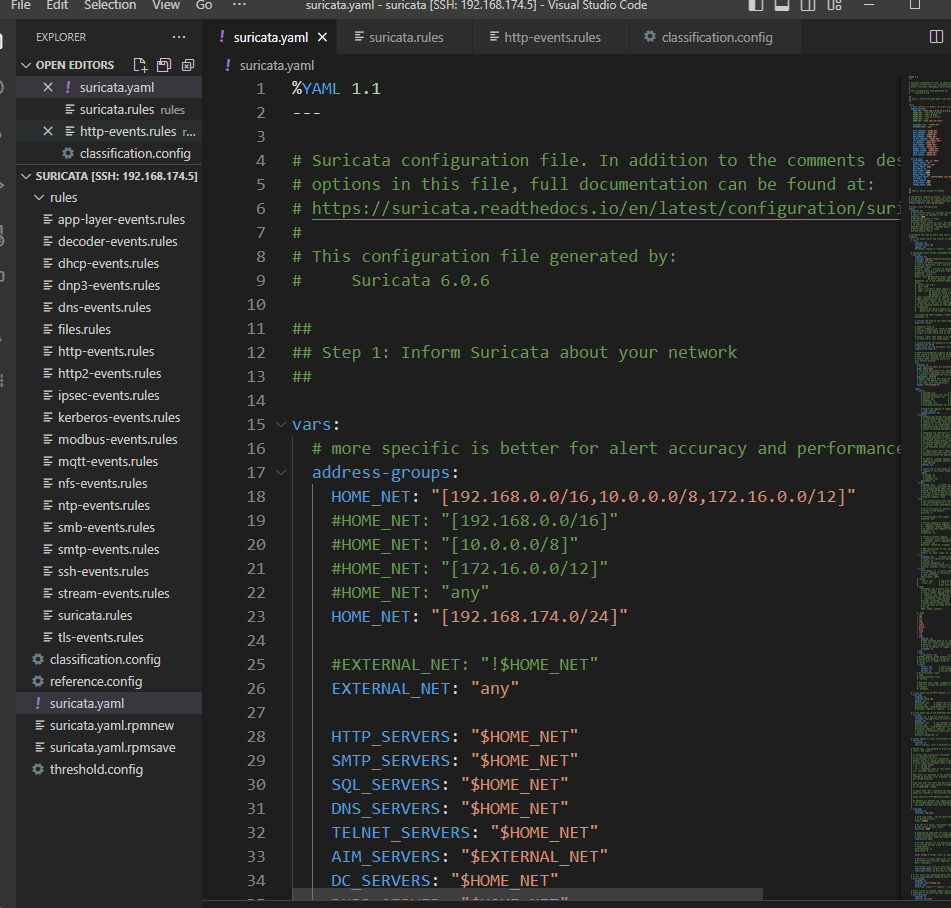Toggle Secondary Side Bar layout icon
The image size is (951, 908).
tap(808, 5)
